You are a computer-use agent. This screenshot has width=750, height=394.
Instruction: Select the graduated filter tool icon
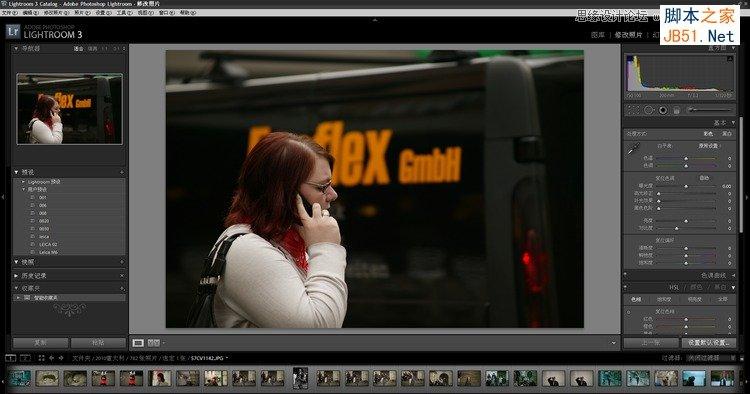(676, 110)
